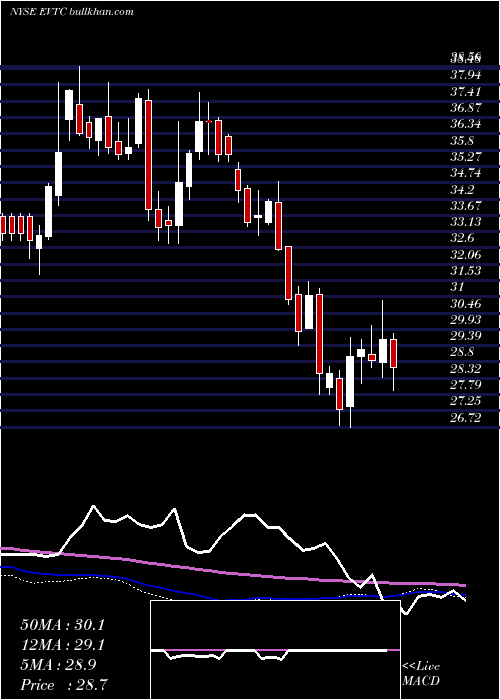The image size is (500, 700).
Task: Click the 33.13 price axis label
Action: point(466,222)
